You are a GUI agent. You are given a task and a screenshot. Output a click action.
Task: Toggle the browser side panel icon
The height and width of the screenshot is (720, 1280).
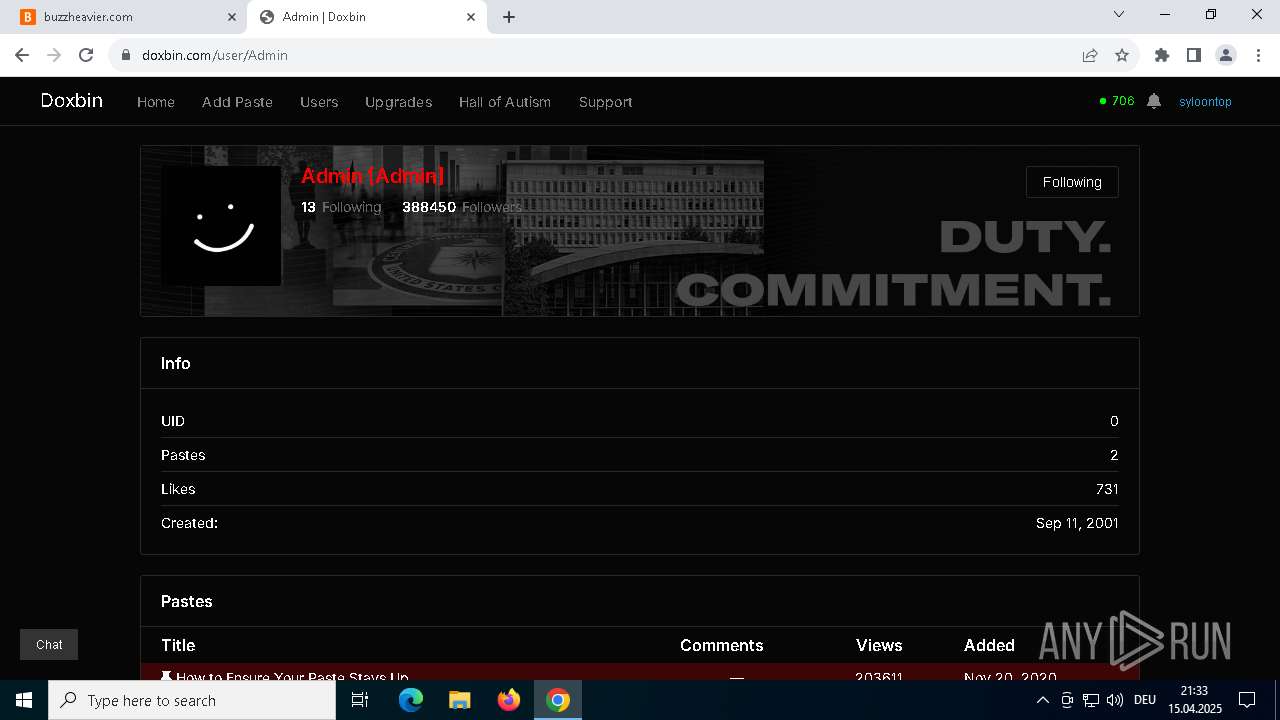coord(1194,55)
